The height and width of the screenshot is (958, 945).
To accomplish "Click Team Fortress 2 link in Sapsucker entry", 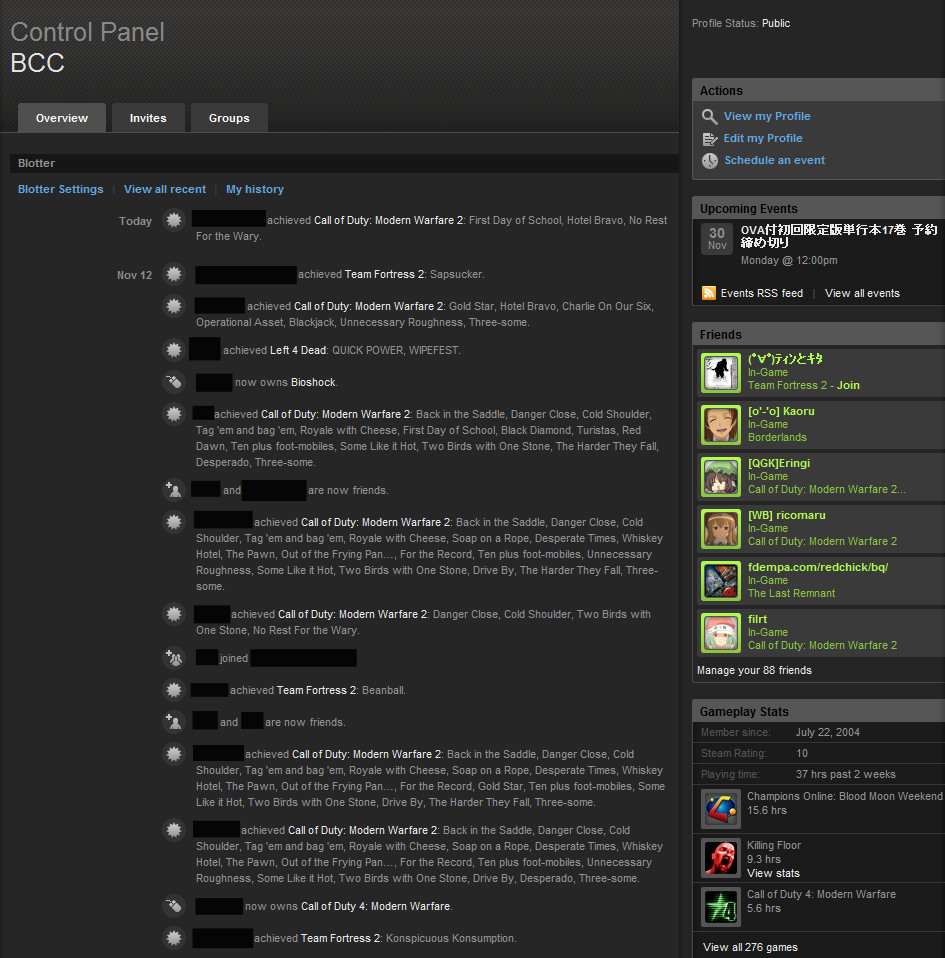I will pyautogui.click(x=384, y=274).
